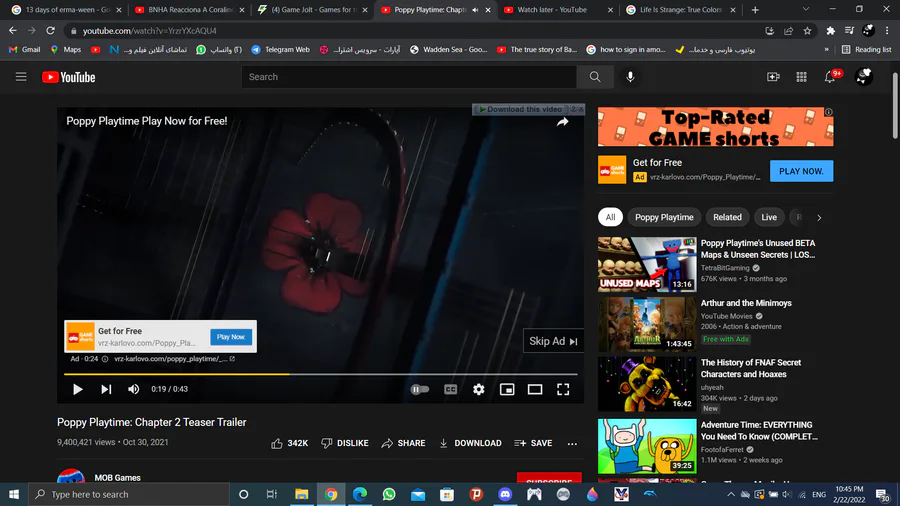Select the Related filter chip
900x506 pixels.
pyautogui.click(x=727, y=217)
